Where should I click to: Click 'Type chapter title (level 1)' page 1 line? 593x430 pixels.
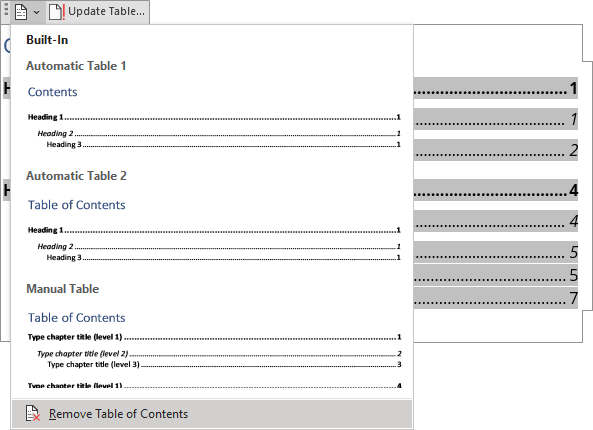click(x=214, y=337)
